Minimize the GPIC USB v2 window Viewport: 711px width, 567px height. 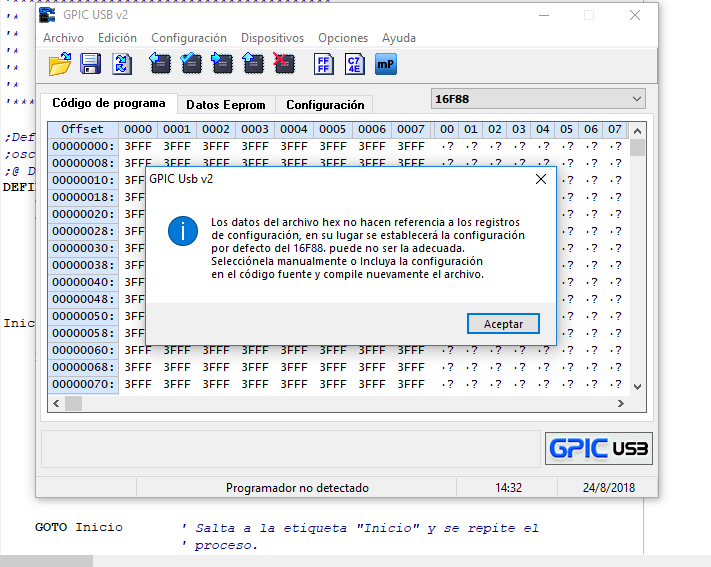click(544, 15)
